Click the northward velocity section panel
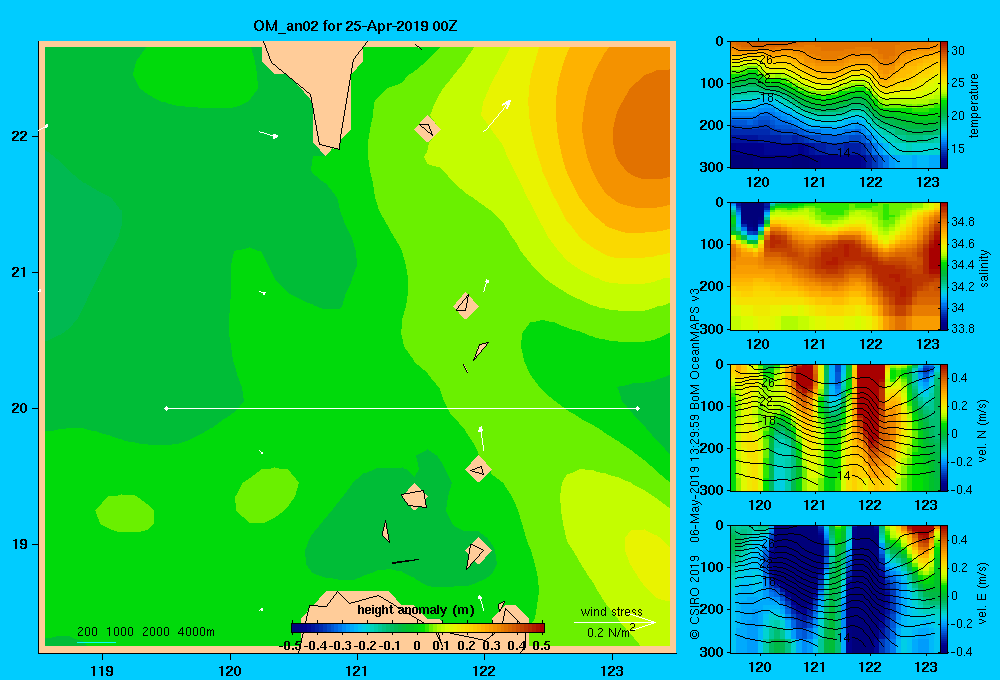The width and height of the screenshot is (1000, 680). pos(835,427)
